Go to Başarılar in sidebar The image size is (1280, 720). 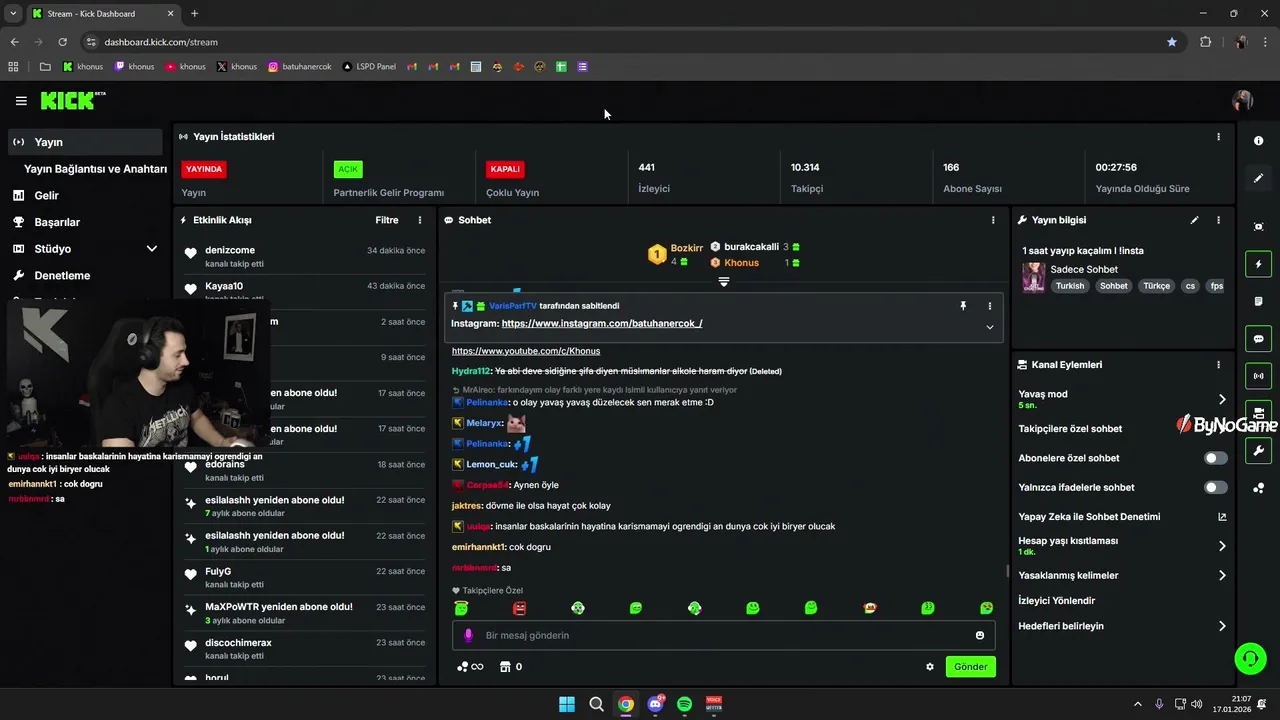coord(57,222)
